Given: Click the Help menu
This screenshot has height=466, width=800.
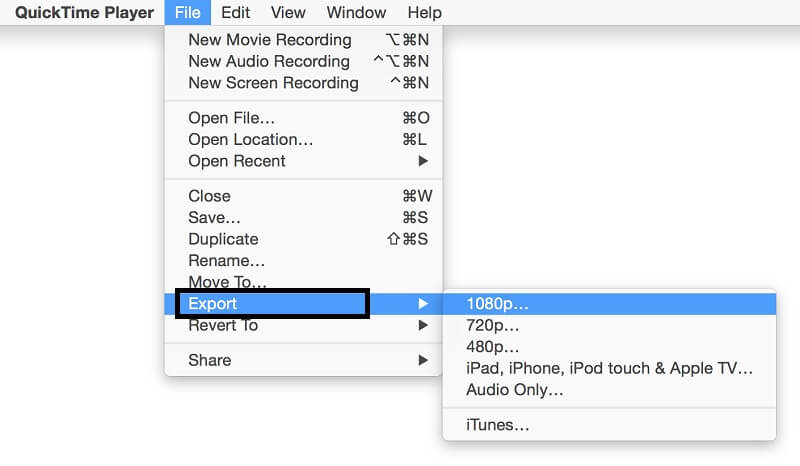Looking at the screenshot, I should tap(424, 13).
